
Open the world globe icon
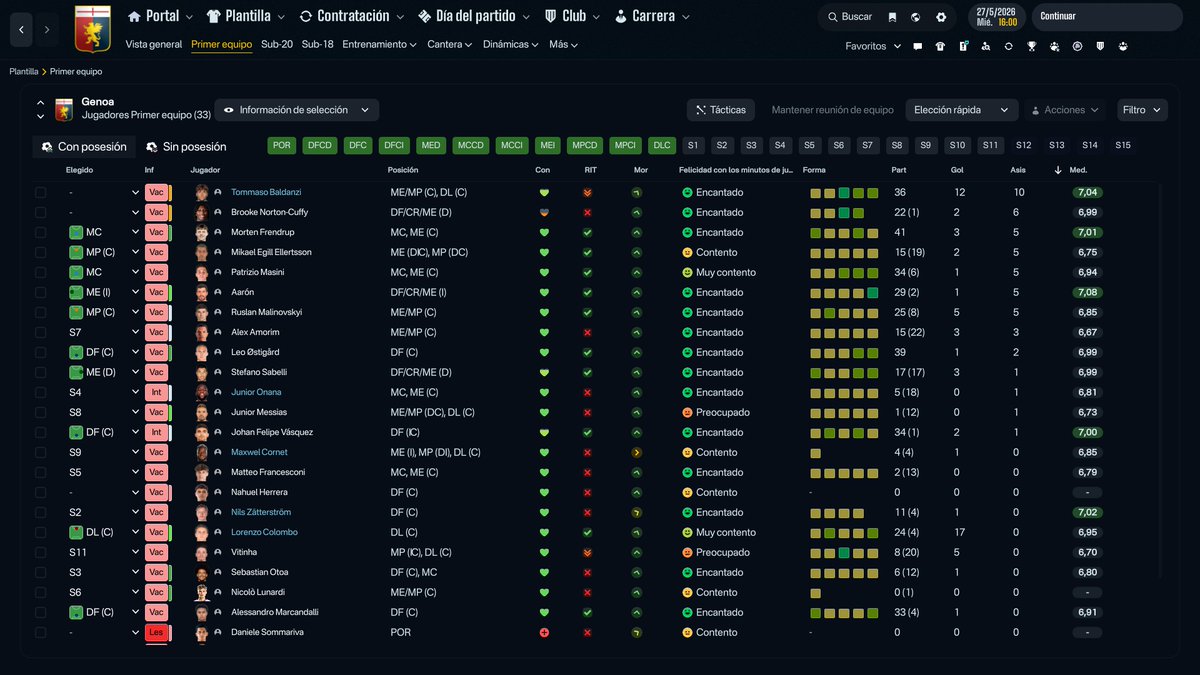[x=916, y=17]
